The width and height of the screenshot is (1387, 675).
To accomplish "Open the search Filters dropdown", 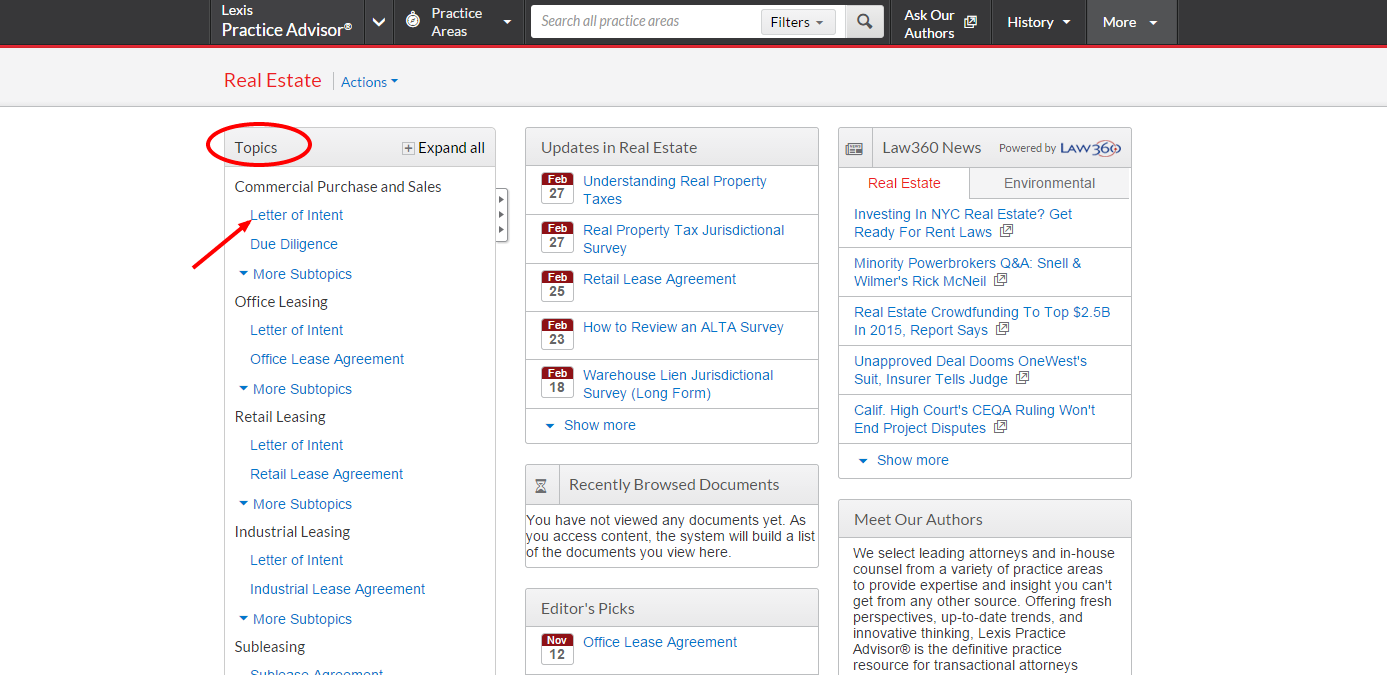I will click(798, 22).
